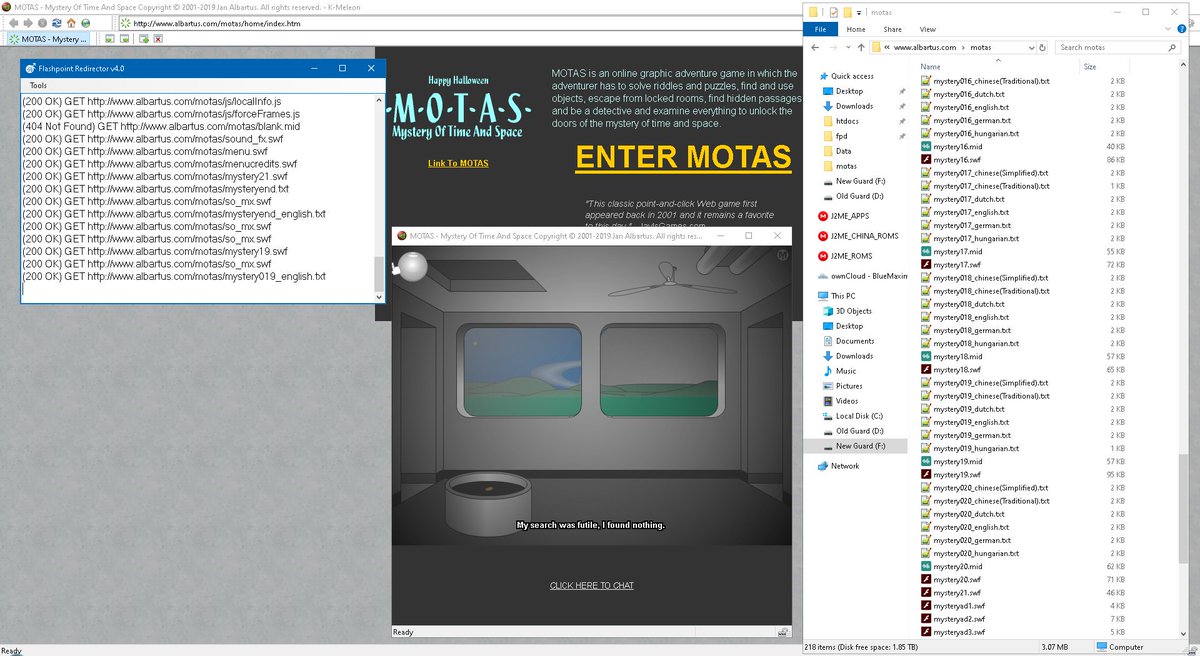This screenshot has width=1200, height=656.
Task: Open the File tab in File Explorer
Action: (x=820, y=29)
